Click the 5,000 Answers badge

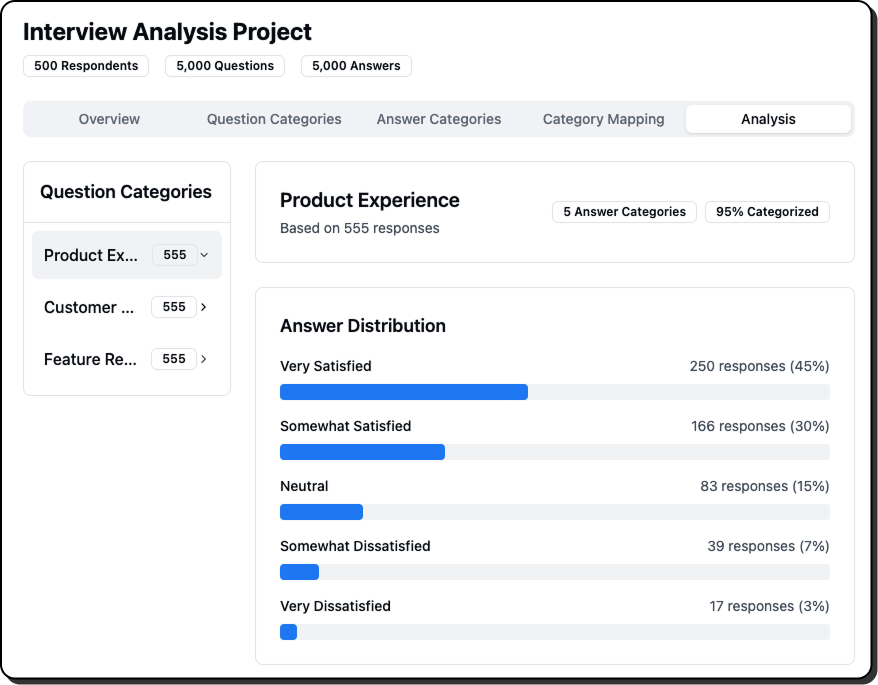pos(356,66)
